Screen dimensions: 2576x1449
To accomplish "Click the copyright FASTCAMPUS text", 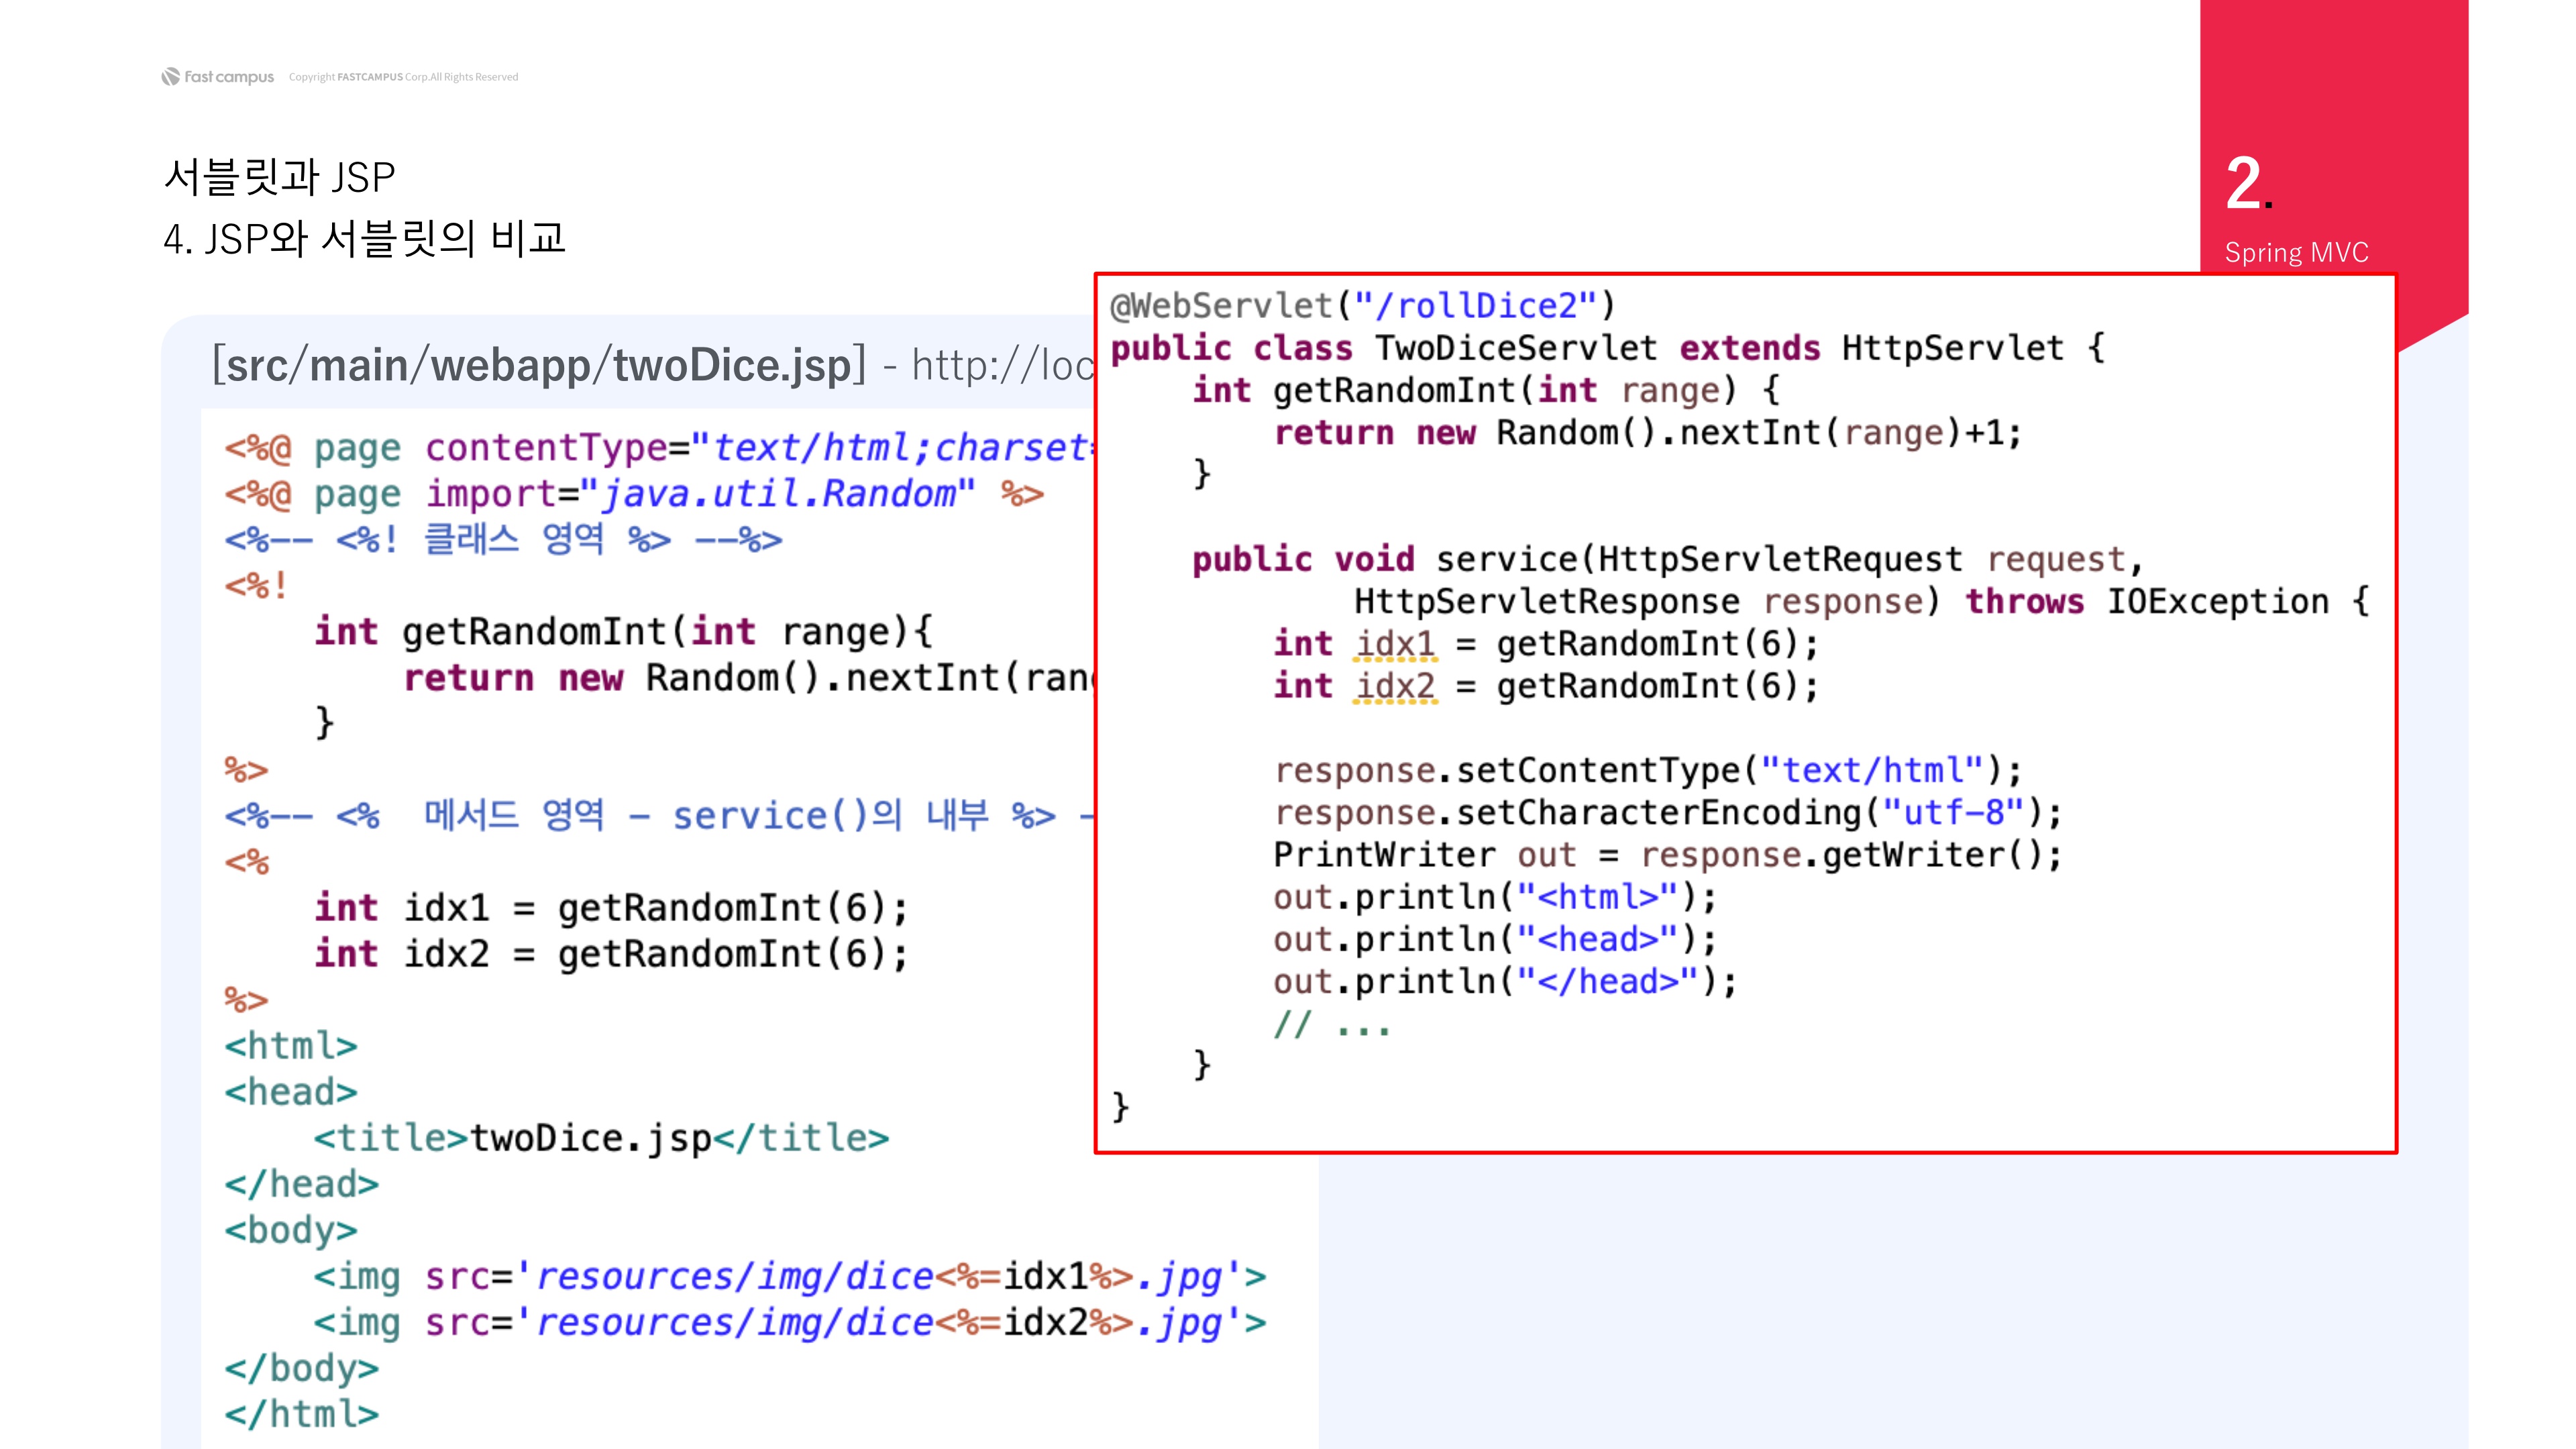I will click(403, 77).
